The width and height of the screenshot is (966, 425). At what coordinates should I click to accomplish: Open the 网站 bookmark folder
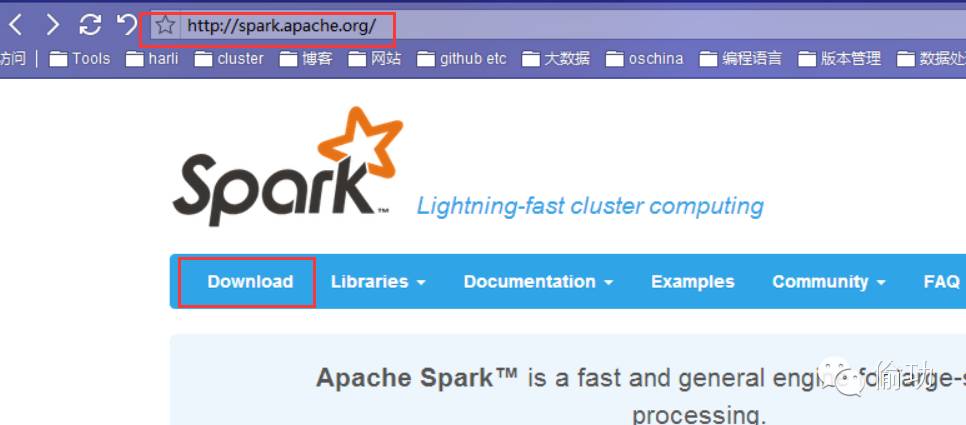pyautogui.click(x=375, y=59)
